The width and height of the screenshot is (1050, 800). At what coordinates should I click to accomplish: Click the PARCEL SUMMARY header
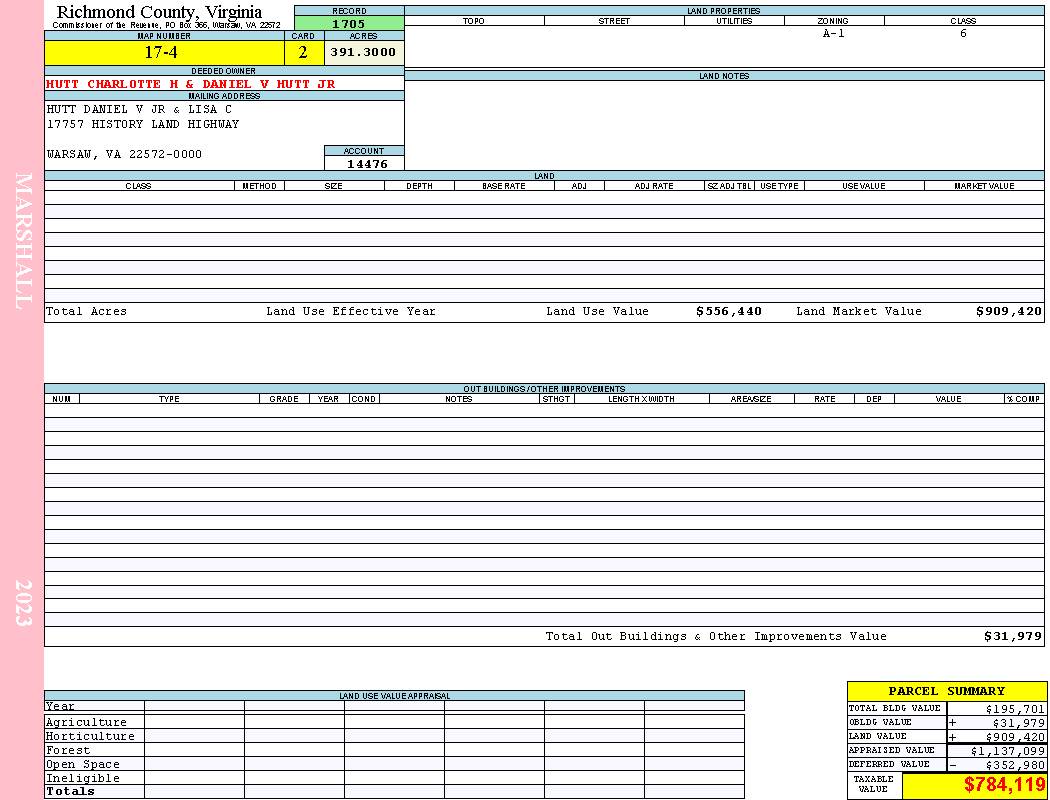click(946, 691)
